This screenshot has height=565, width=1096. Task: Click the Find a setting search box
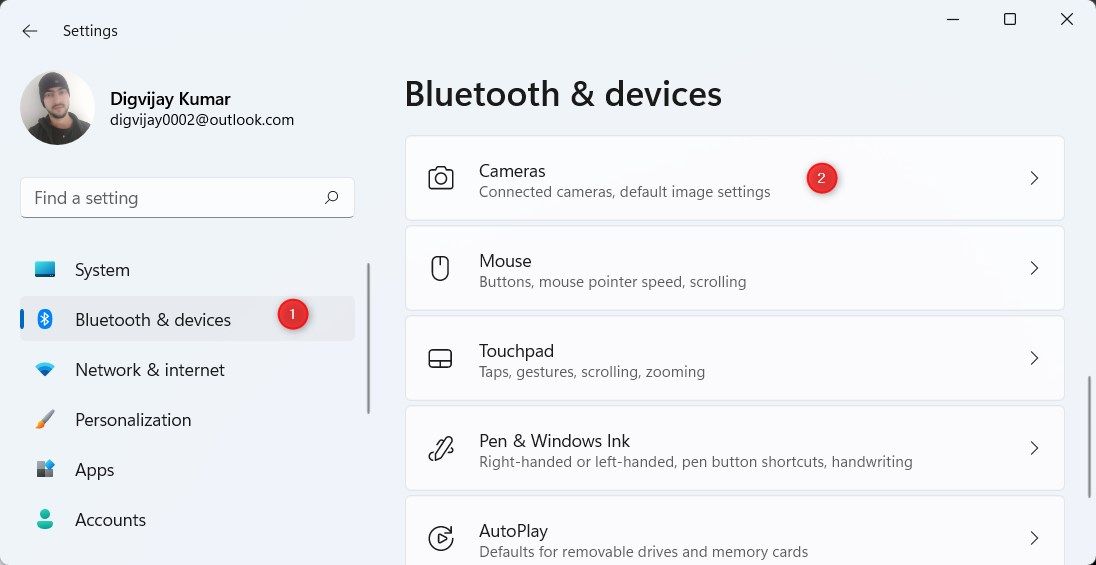click(x=187, y=198)
